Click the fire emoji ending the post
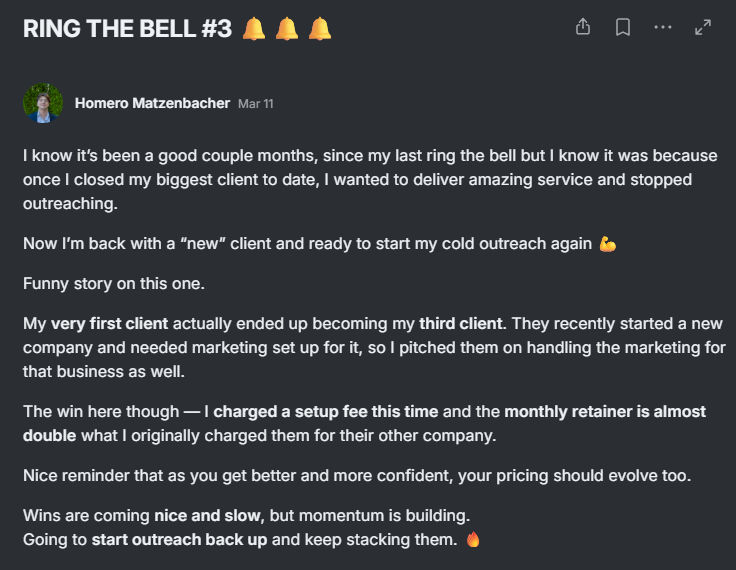The image size is (736, 570). tap(473, 539)
